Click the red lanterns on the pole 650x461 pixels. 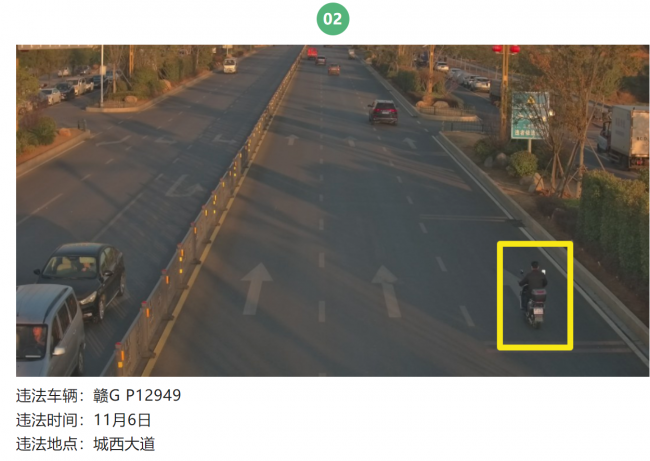coord(506,49)
